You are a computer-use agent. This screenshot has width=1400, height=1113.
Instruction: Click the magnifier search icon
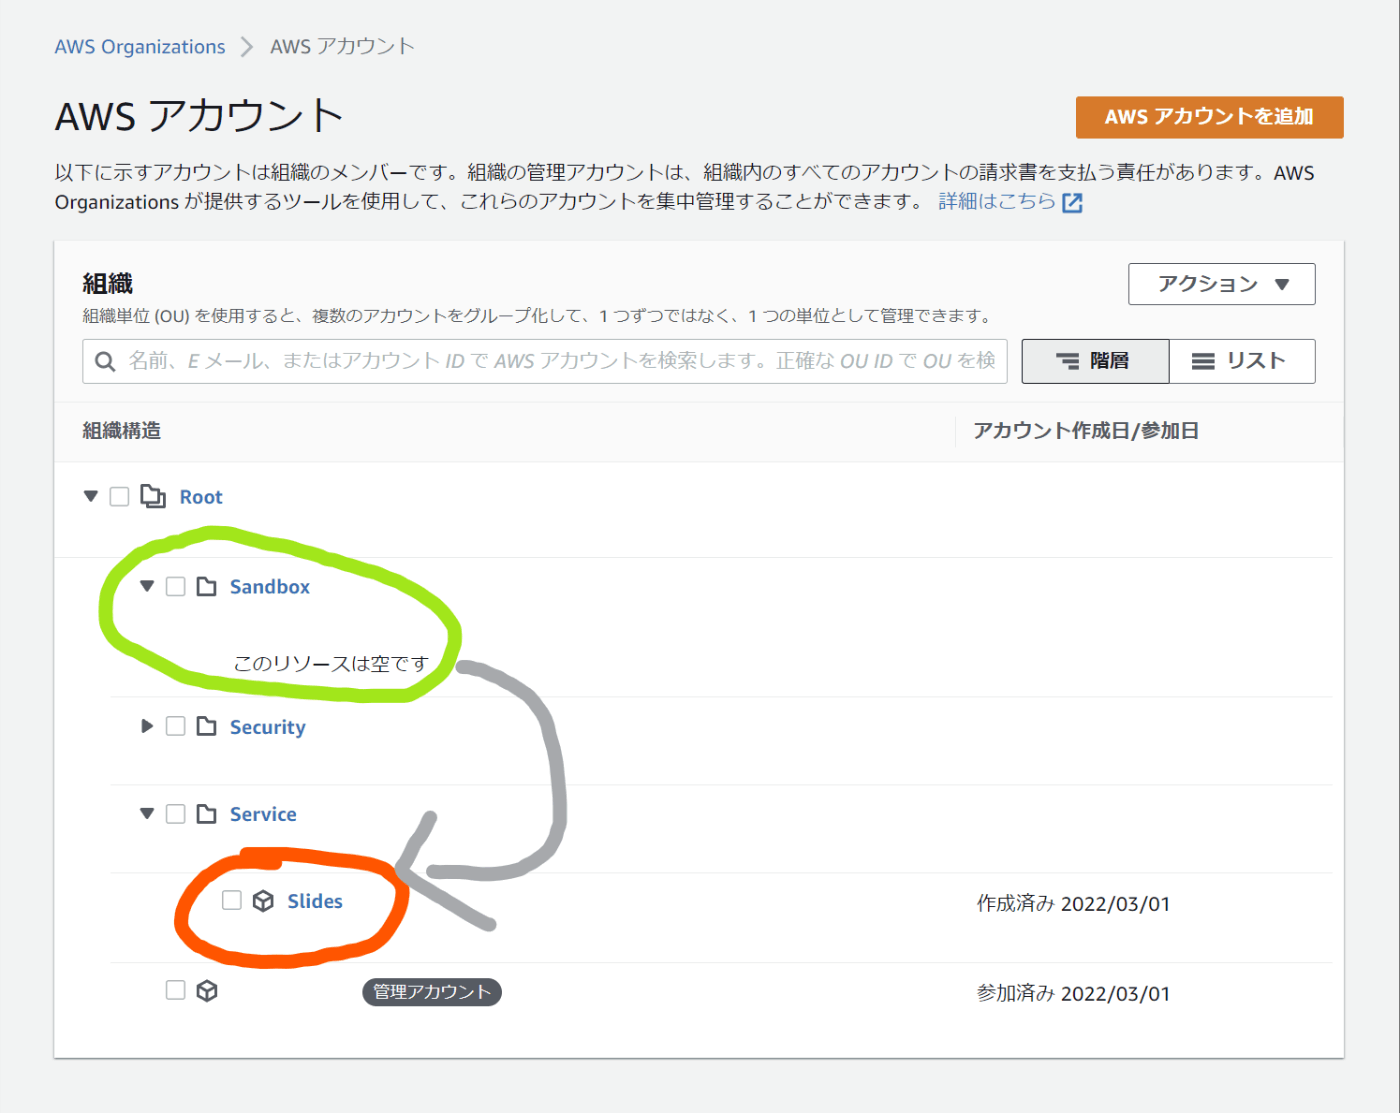(105, 361)
